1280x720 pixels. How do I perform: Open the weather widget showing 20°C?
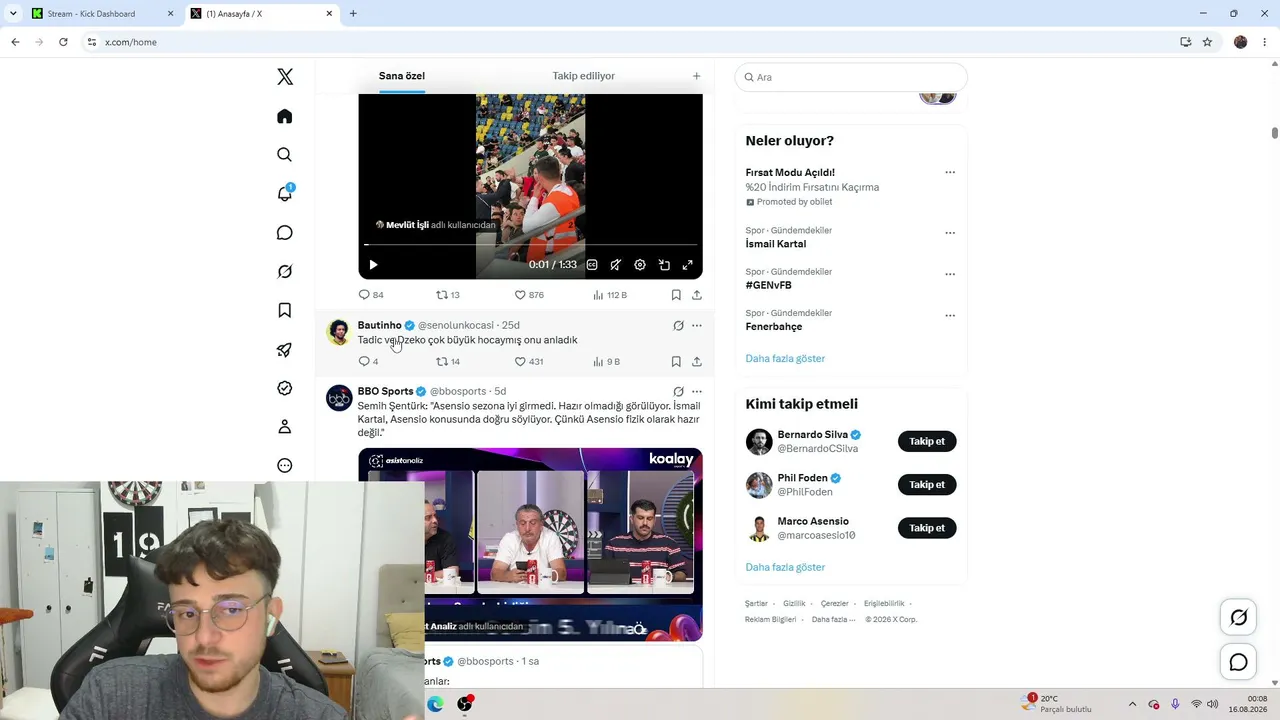(x=1057, y=704)
